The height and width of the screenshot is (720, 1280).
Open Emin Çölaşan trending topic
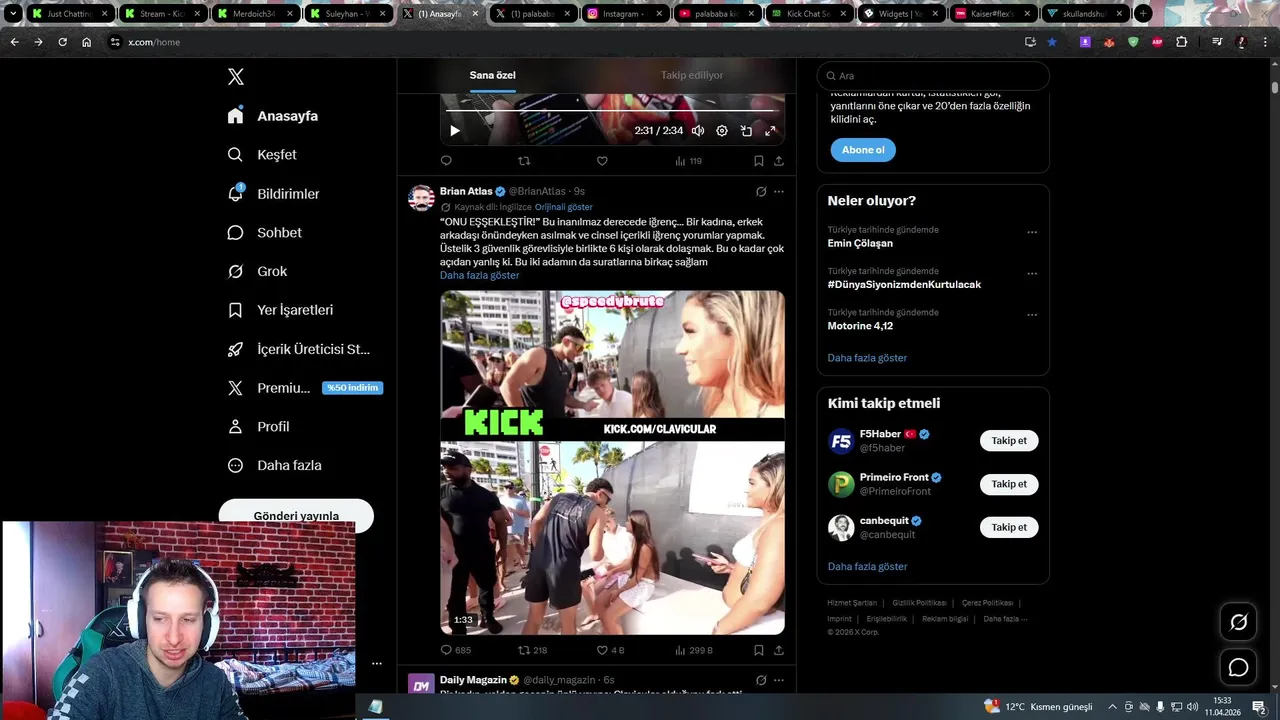coord(860,243)
